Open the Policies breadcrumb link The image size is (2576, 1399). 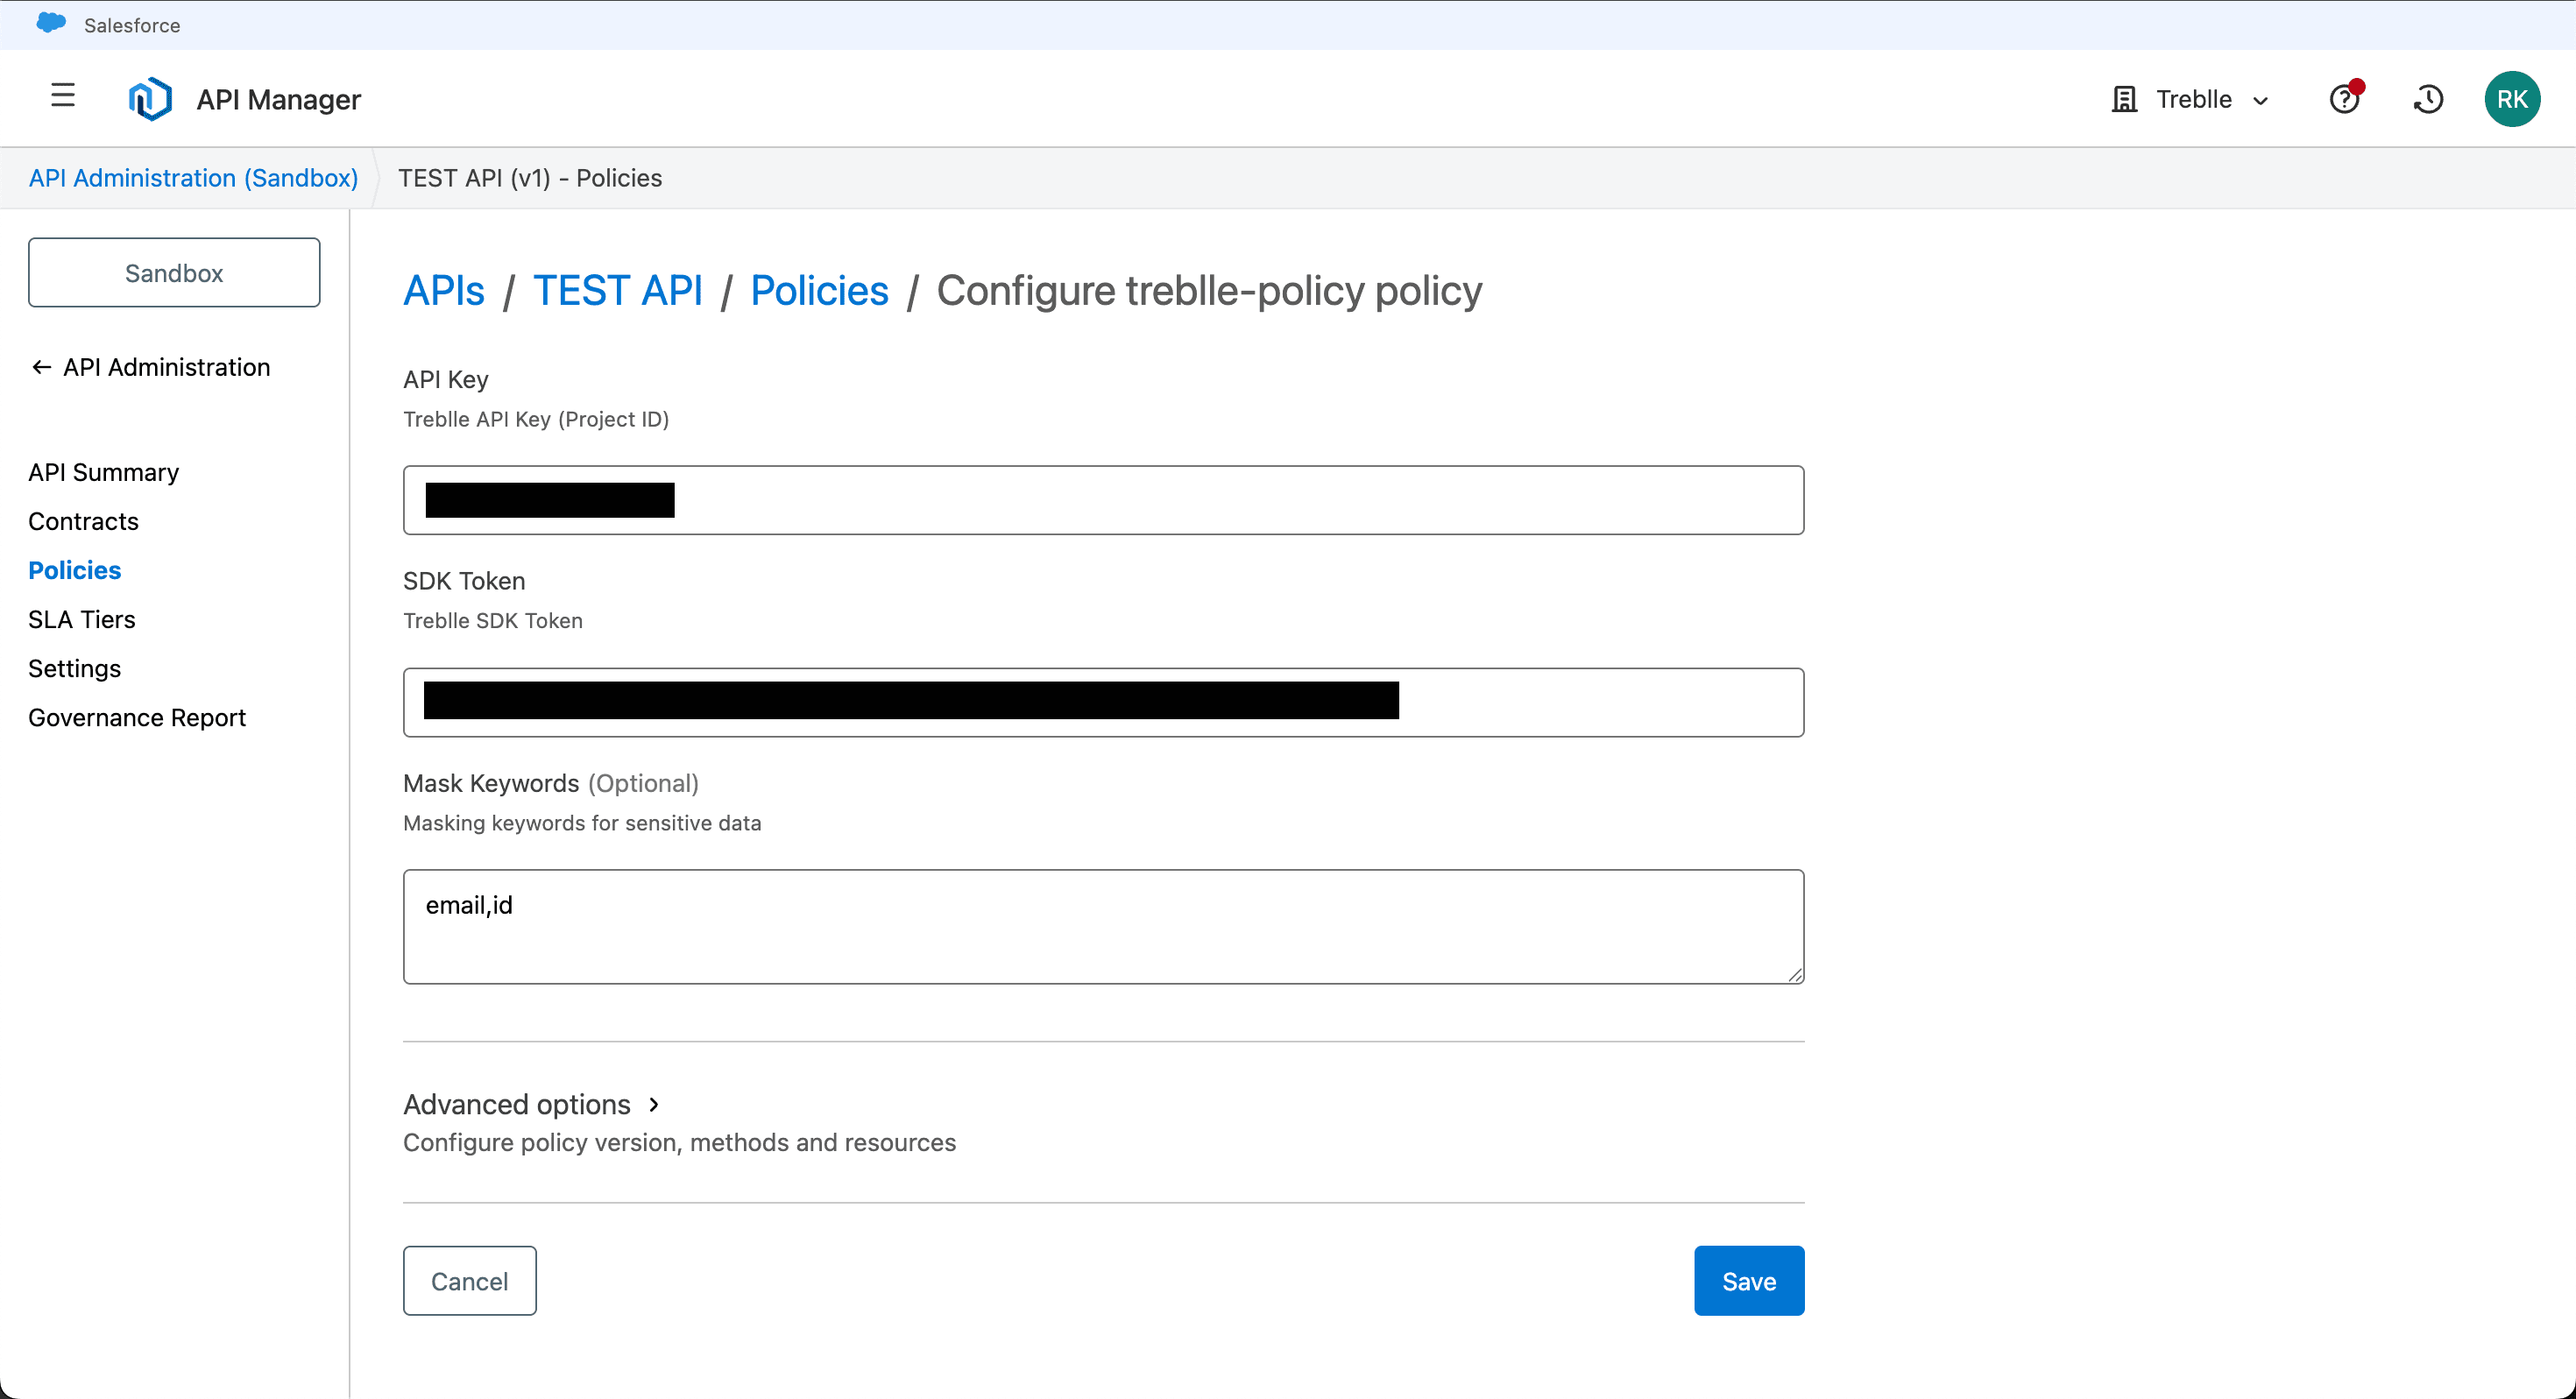click(x=818, y=290)
